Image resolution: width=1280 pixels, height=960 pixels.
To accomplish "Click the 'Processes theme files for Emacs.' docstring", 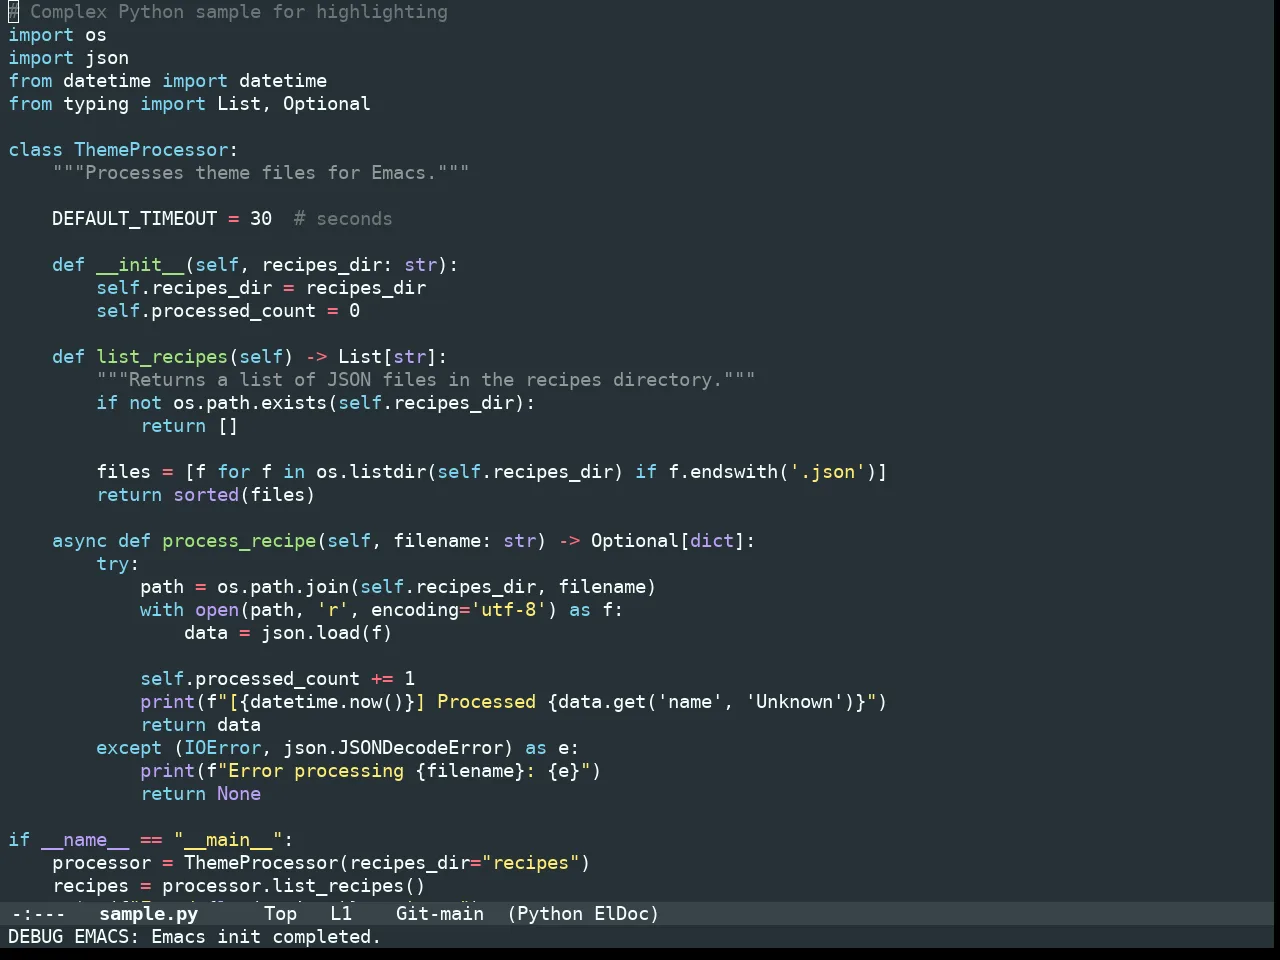I will coord(260,173).
